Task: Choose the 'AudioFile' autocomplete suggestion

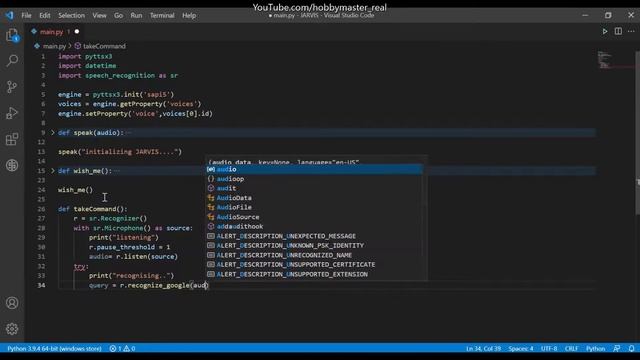Action: 314,207
